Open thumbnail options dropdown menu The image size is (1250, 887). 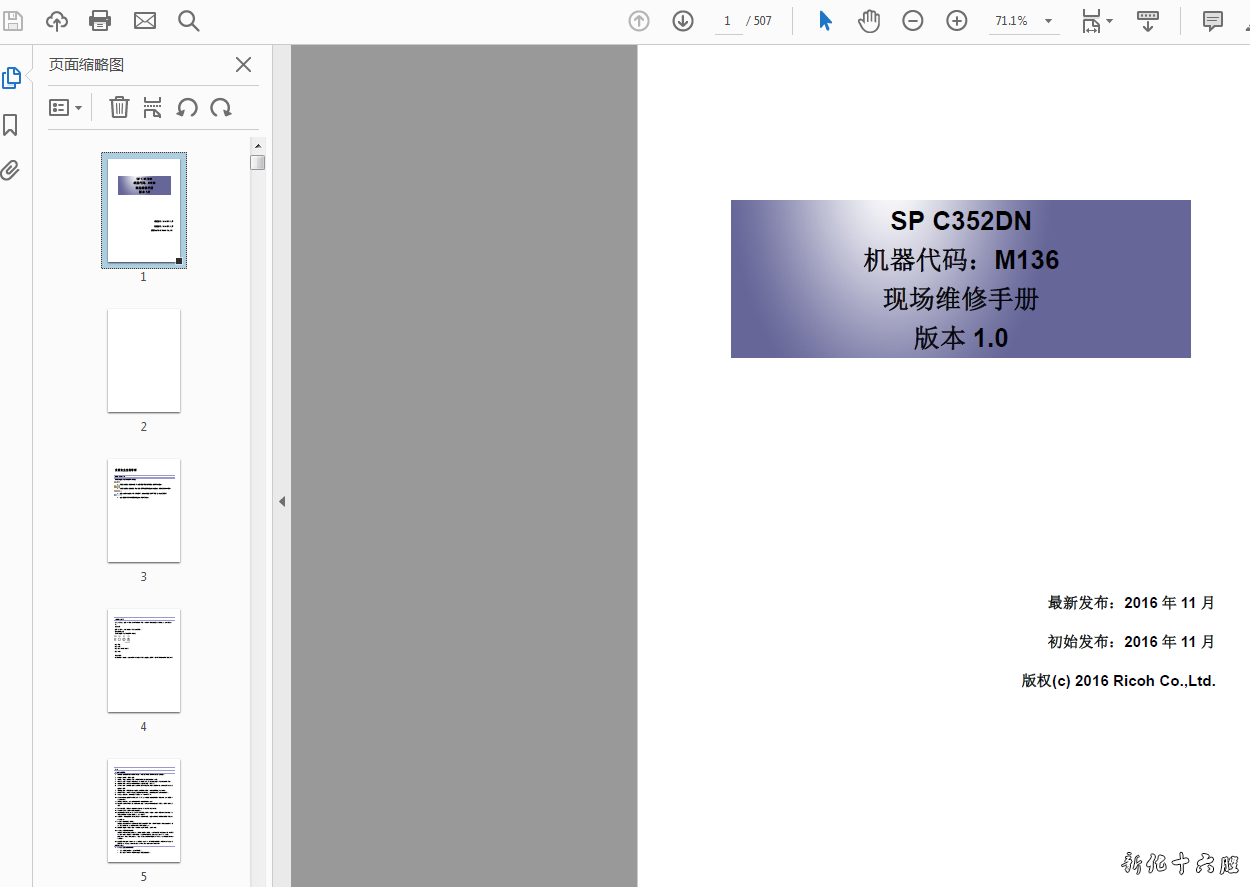[x=66, y=107]
